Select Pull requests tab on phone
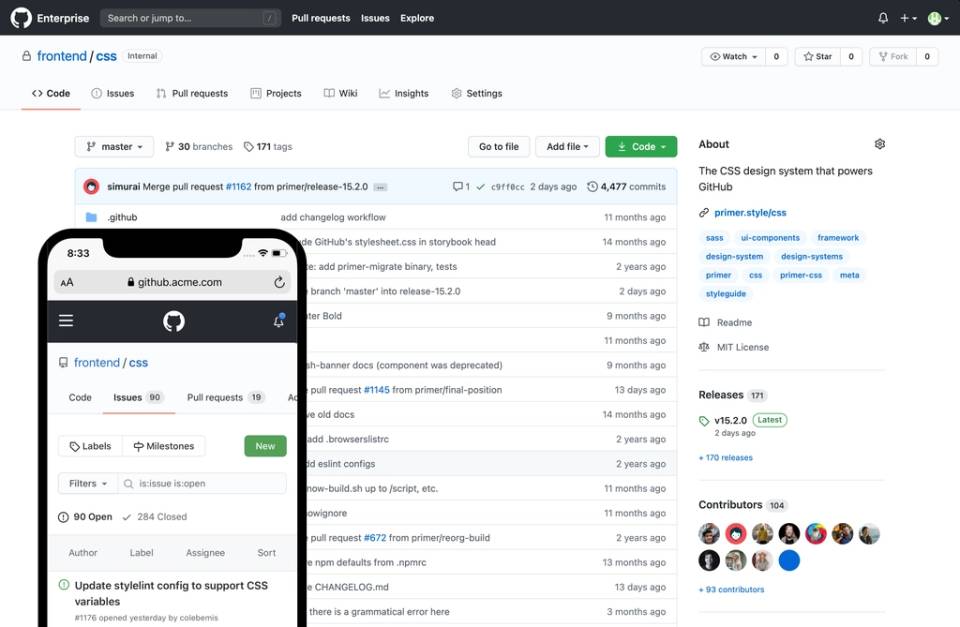 [225, 397]
